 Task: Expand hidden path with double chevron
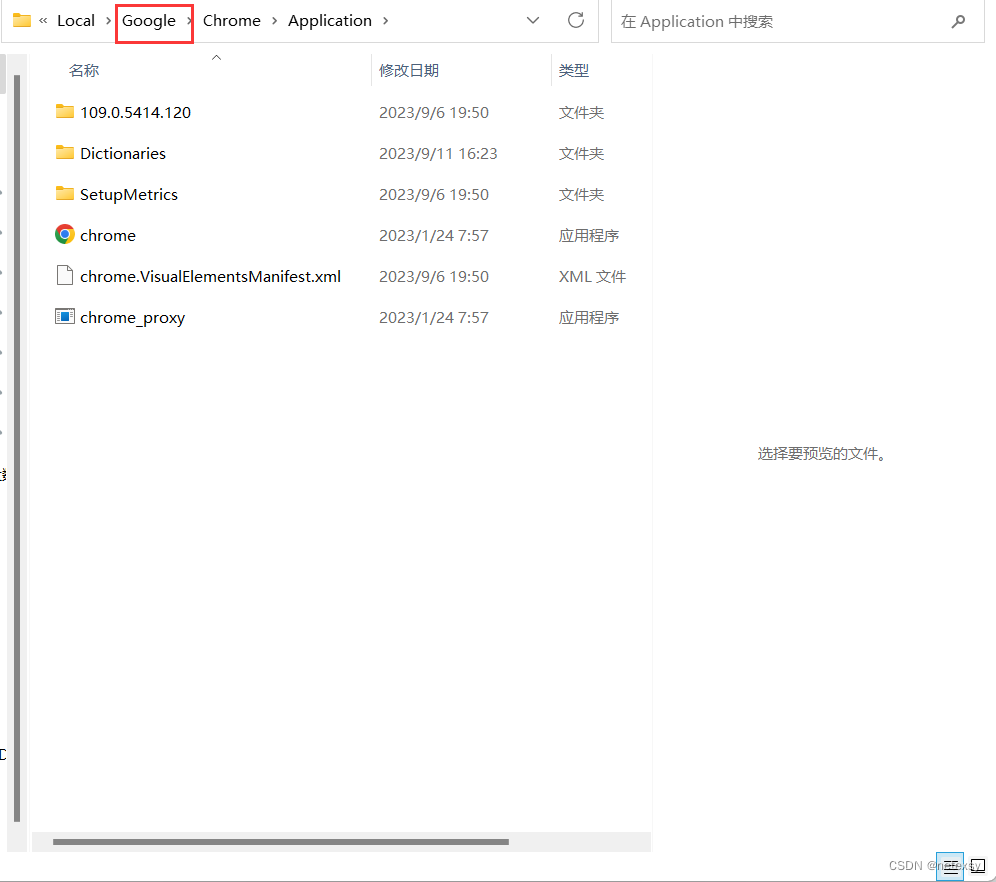[43, 21]
